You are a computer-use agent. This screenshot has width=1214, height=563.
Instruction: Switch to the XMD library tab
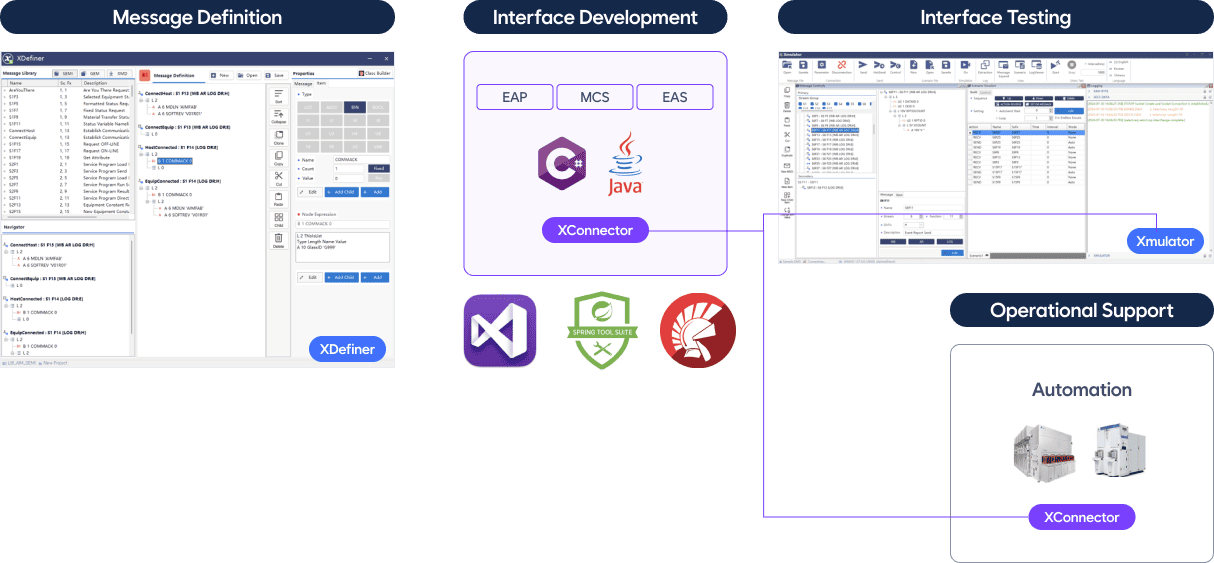coord(118,73)
